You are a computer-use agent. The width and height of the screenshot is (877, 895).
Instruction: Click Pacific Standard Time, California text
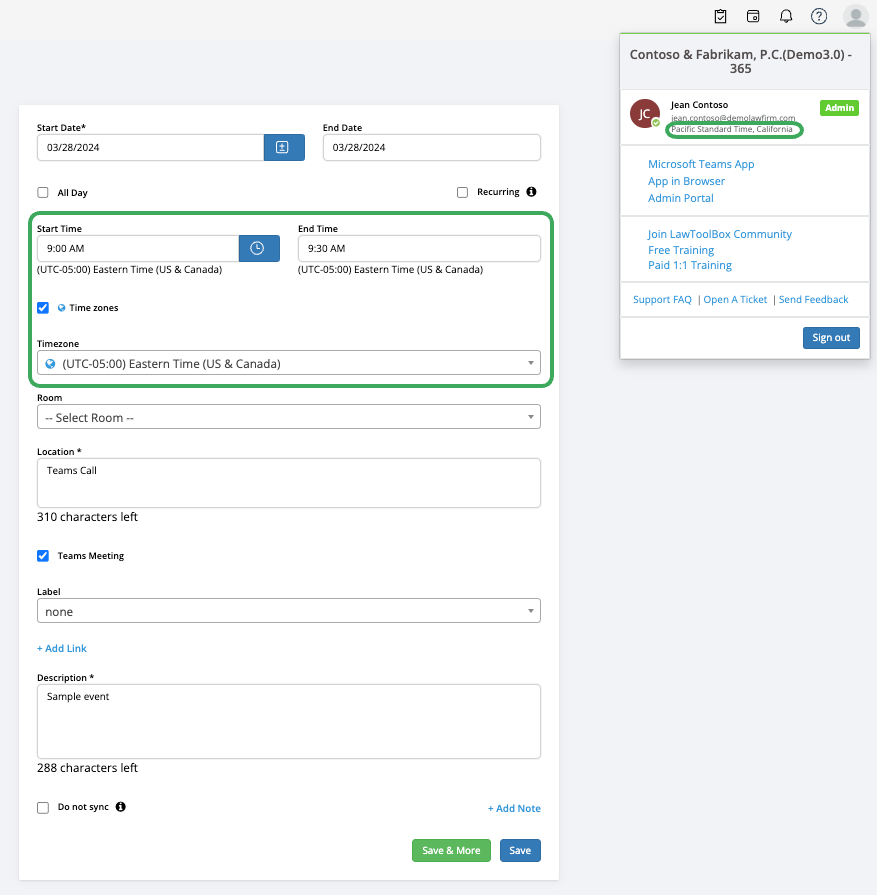(x=731, y=129)
